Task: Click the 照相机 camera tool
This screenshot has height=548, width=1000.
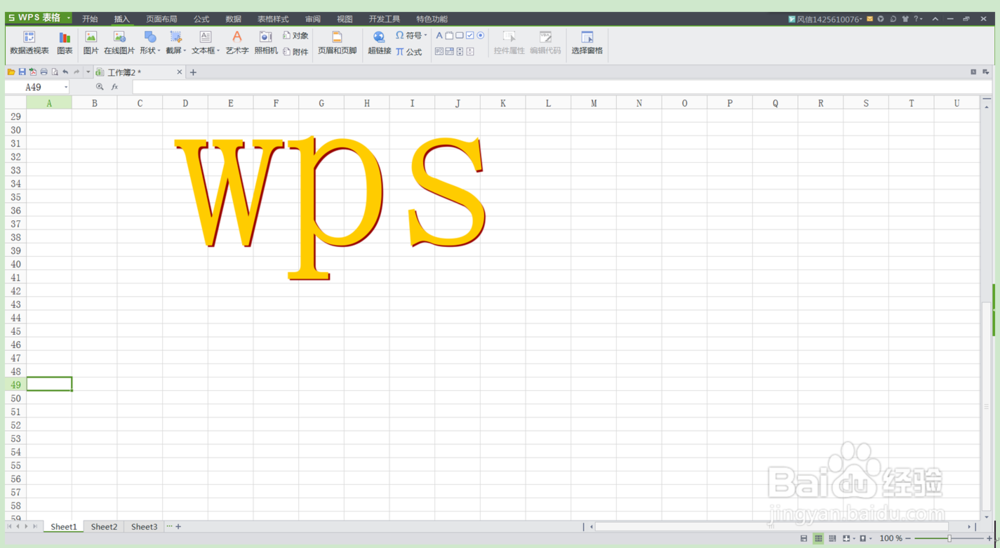Action: point(265,43)
